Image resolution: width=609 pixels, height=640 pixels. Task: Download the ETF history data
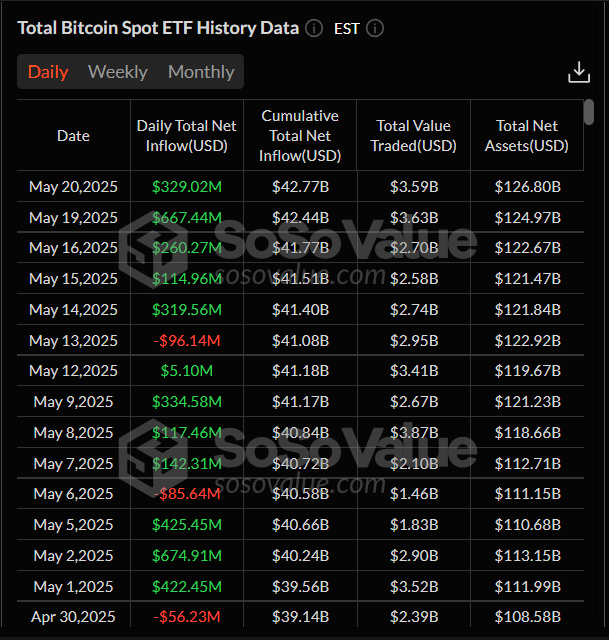pos(579,72)
